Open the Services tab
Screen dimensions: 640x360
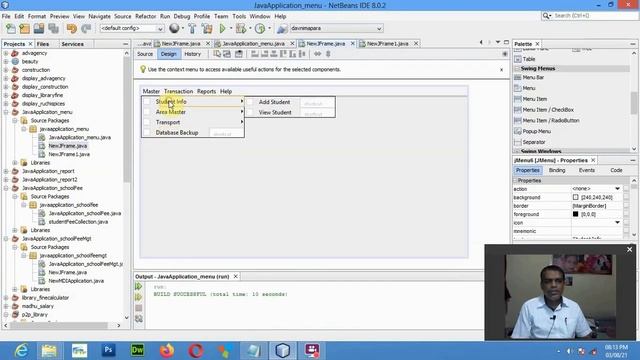pyautogui.click(x=72, y=44)
